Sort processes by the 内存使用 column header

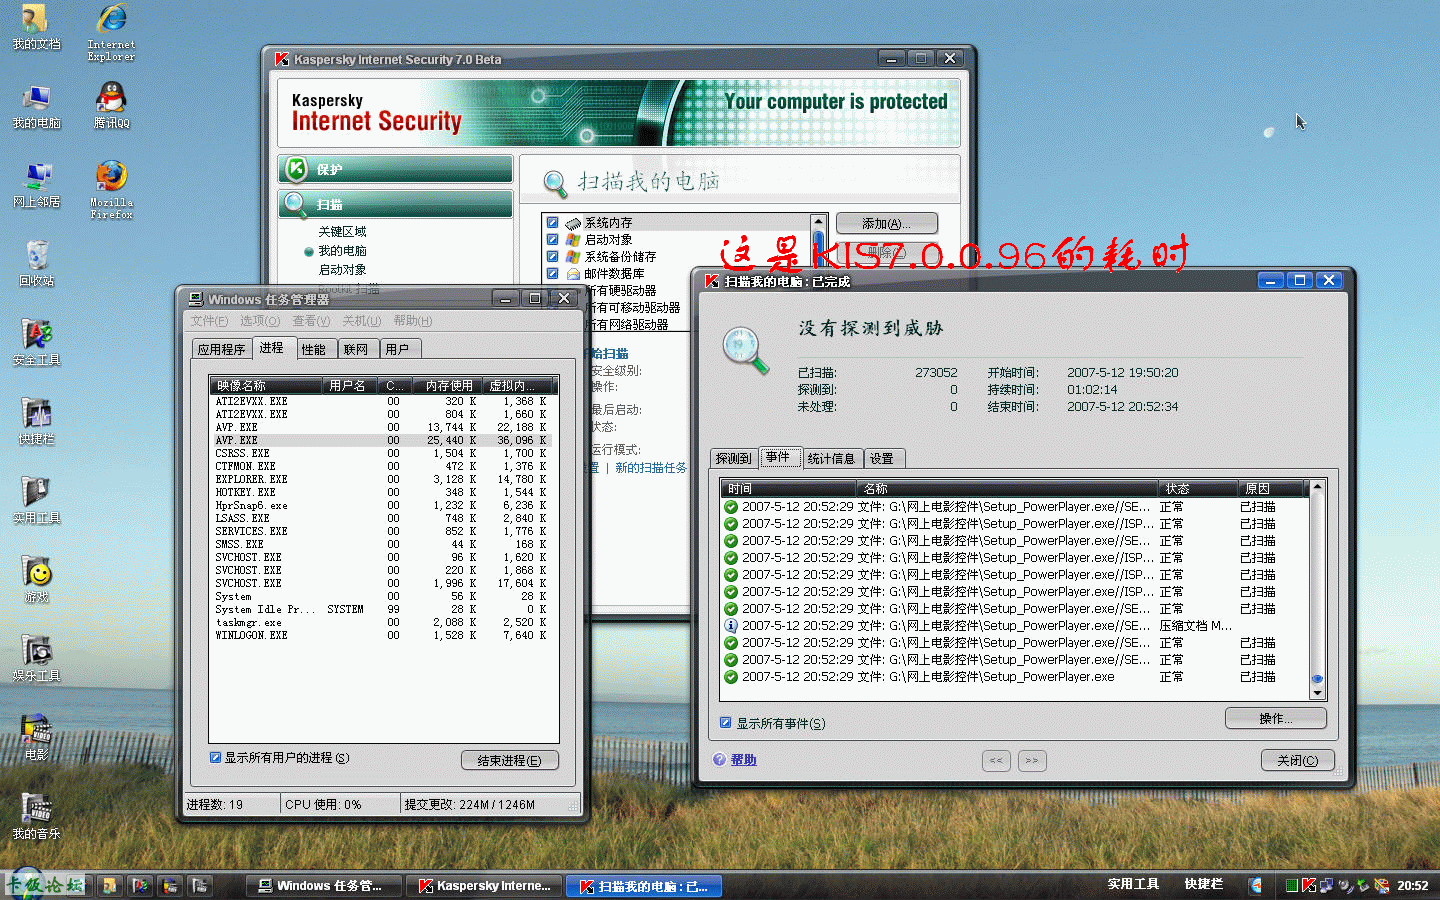(446, 386)
